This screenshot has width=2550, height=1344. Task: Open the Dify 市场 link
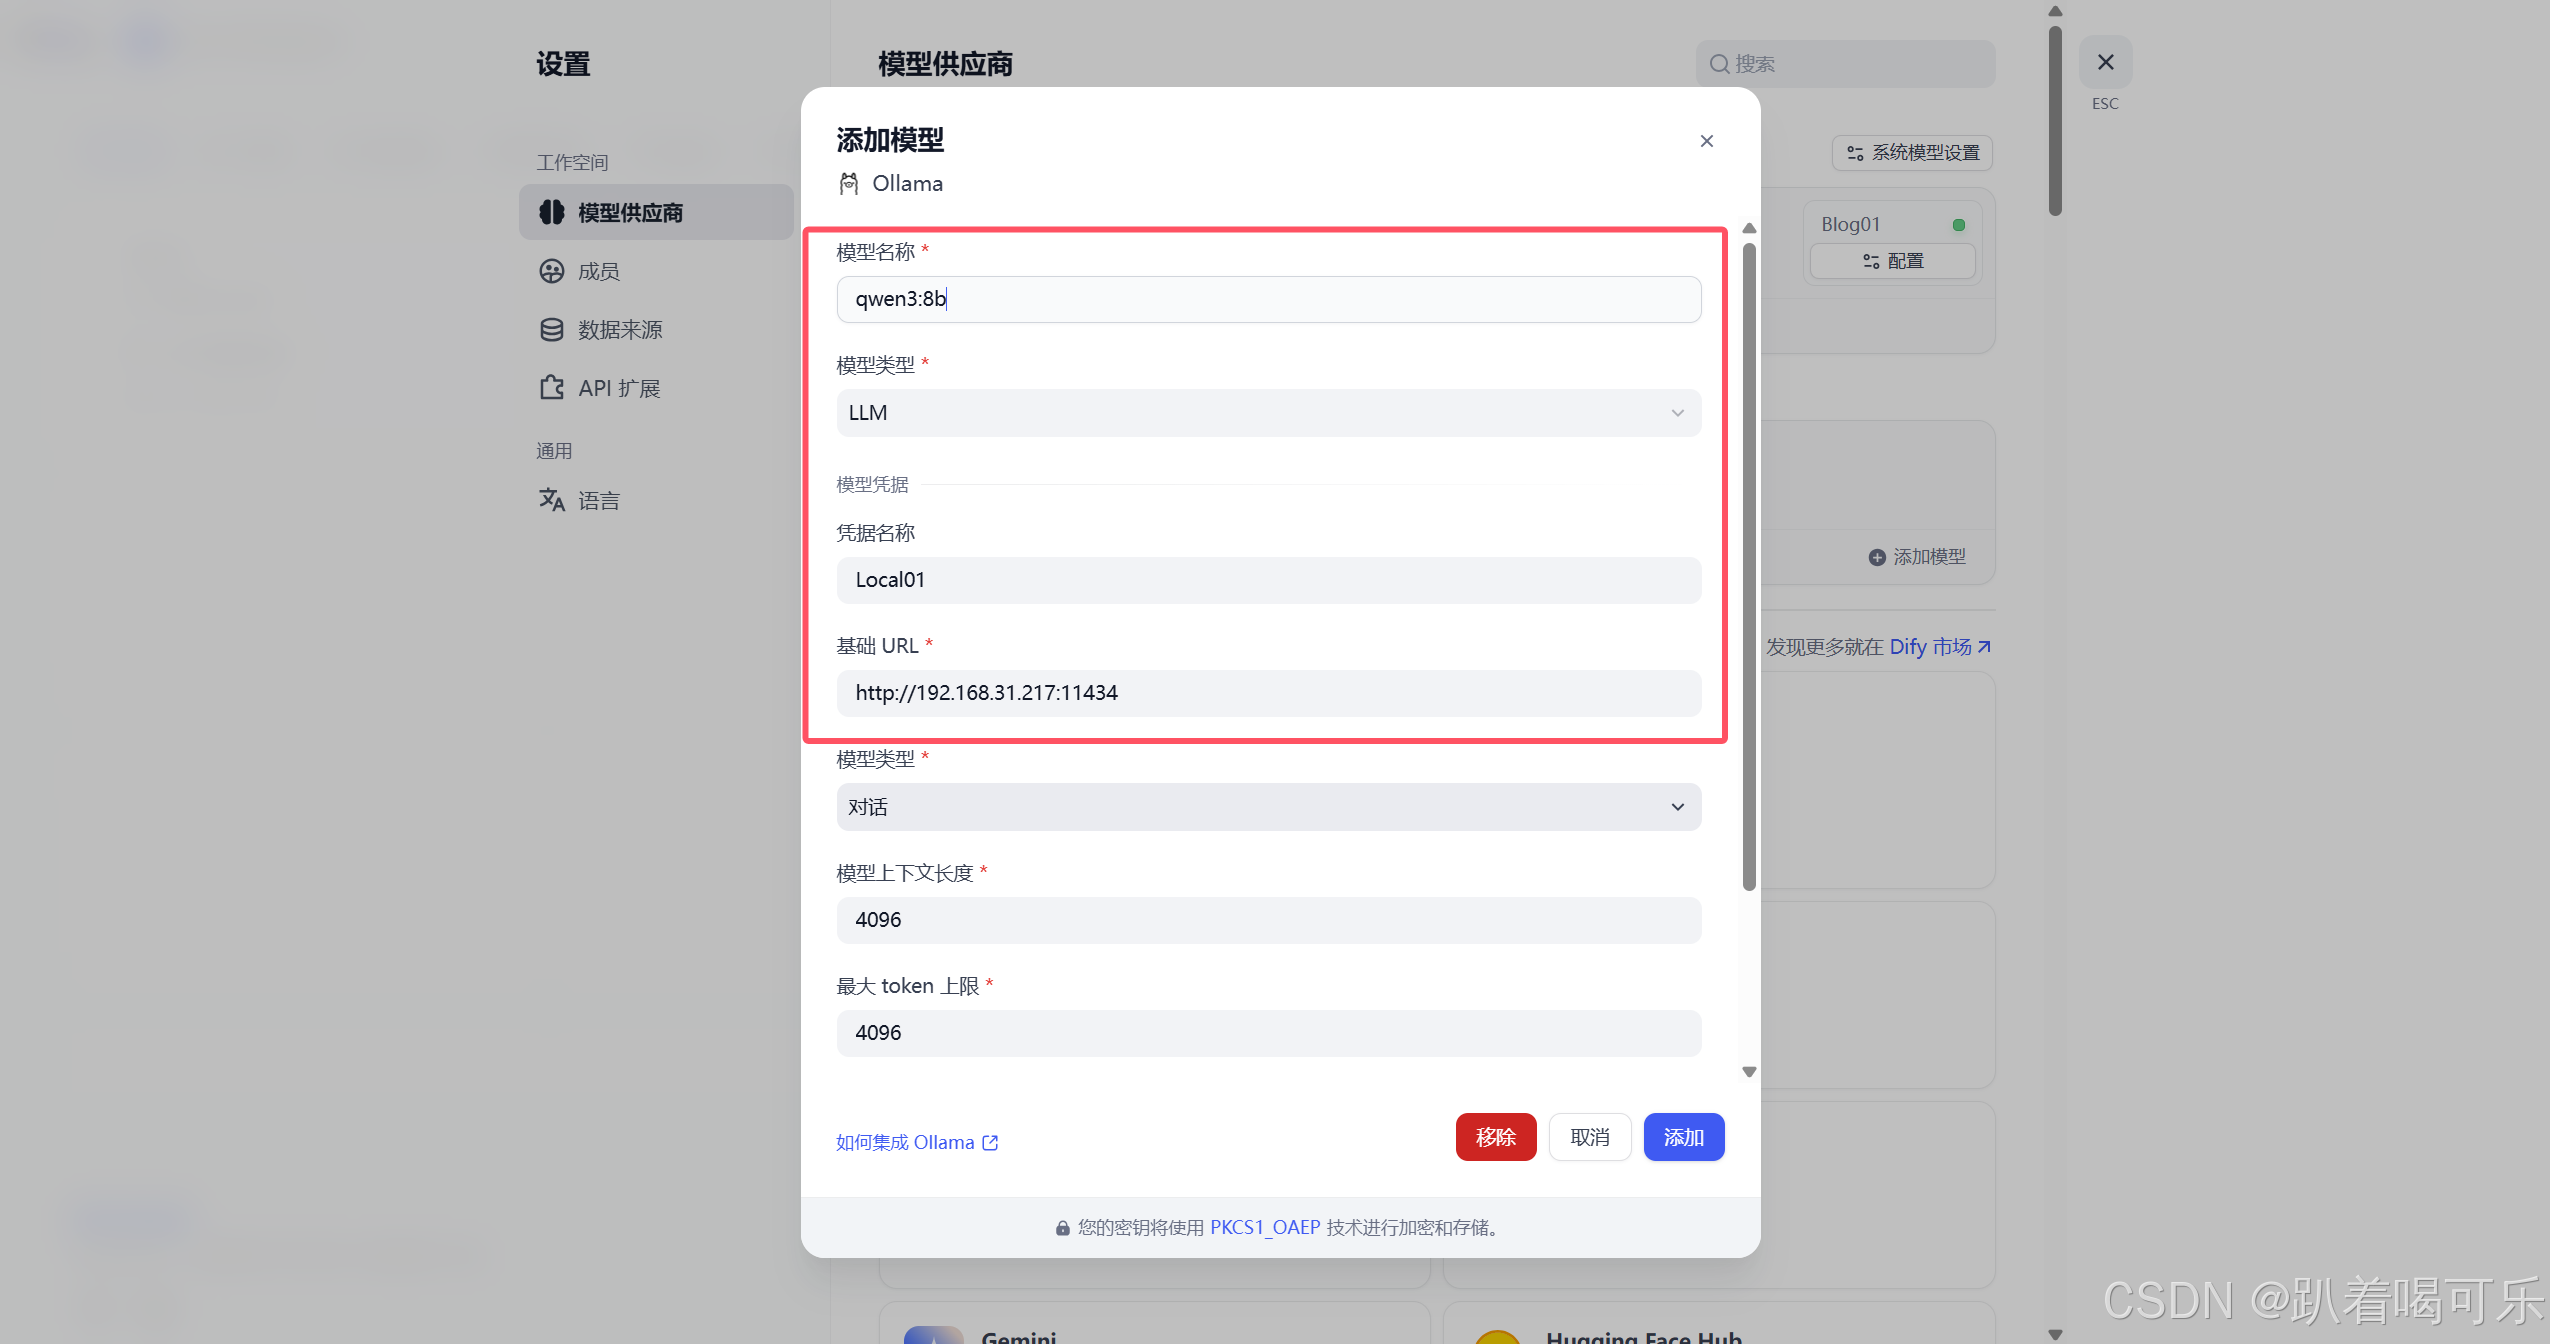click(x=1939, y=647)
